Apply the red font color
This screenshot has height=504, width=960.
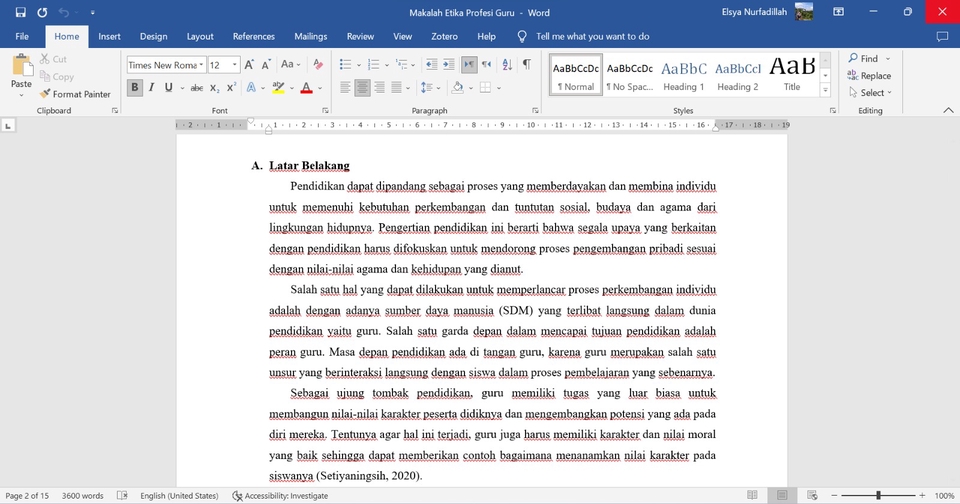(306, 88)
